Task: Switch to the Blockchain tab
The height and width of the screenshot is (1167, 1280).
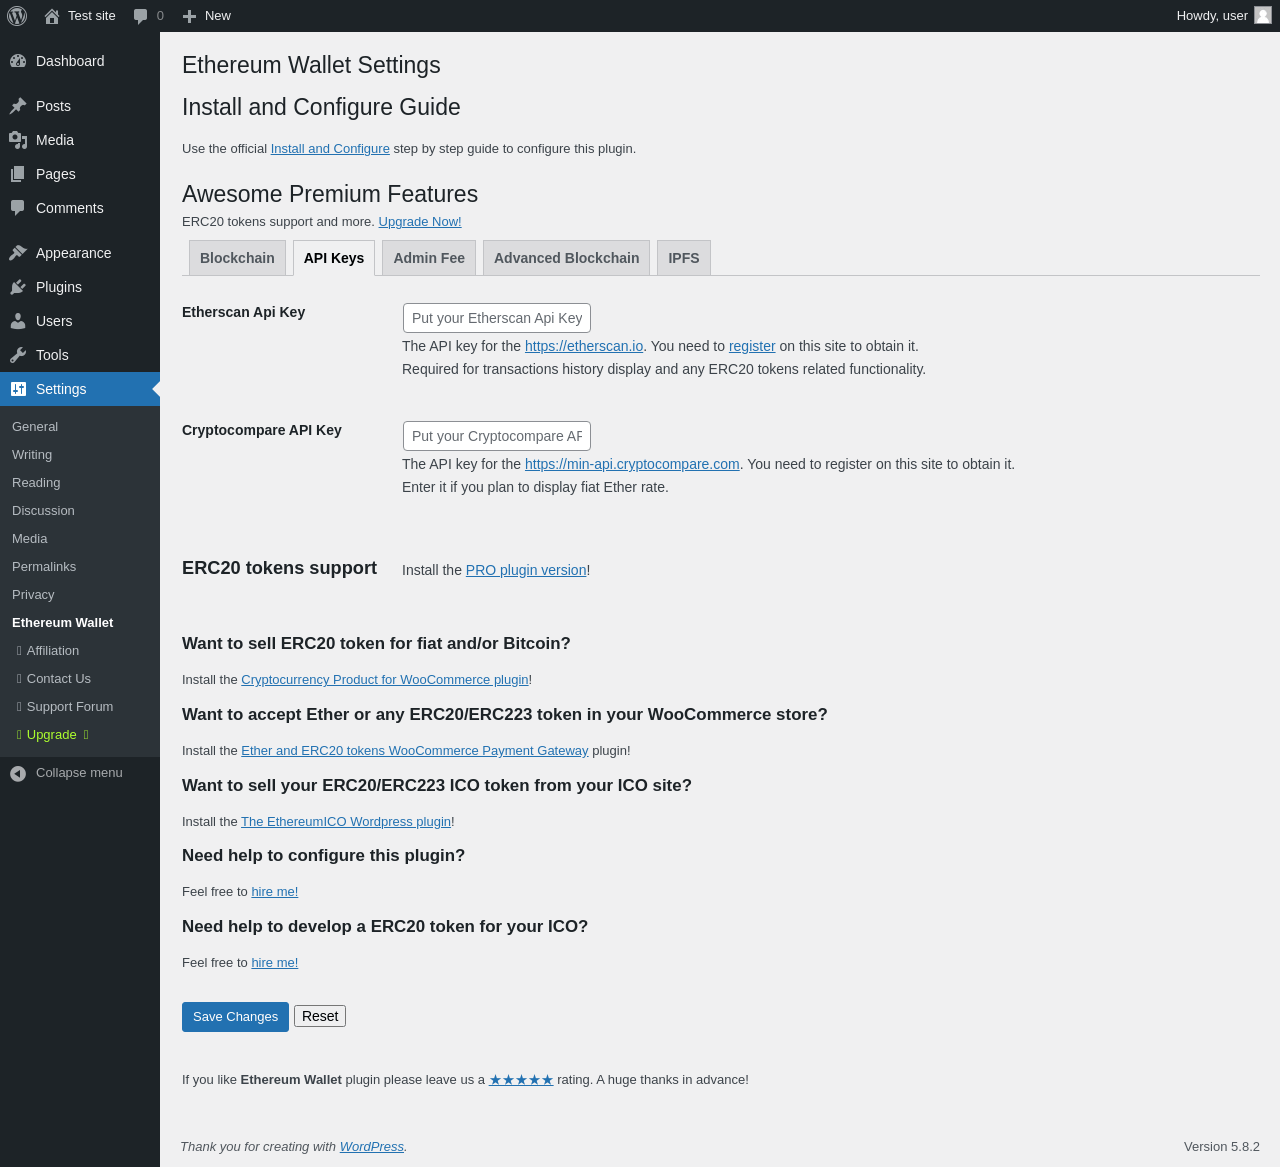Action: point(237,258)
